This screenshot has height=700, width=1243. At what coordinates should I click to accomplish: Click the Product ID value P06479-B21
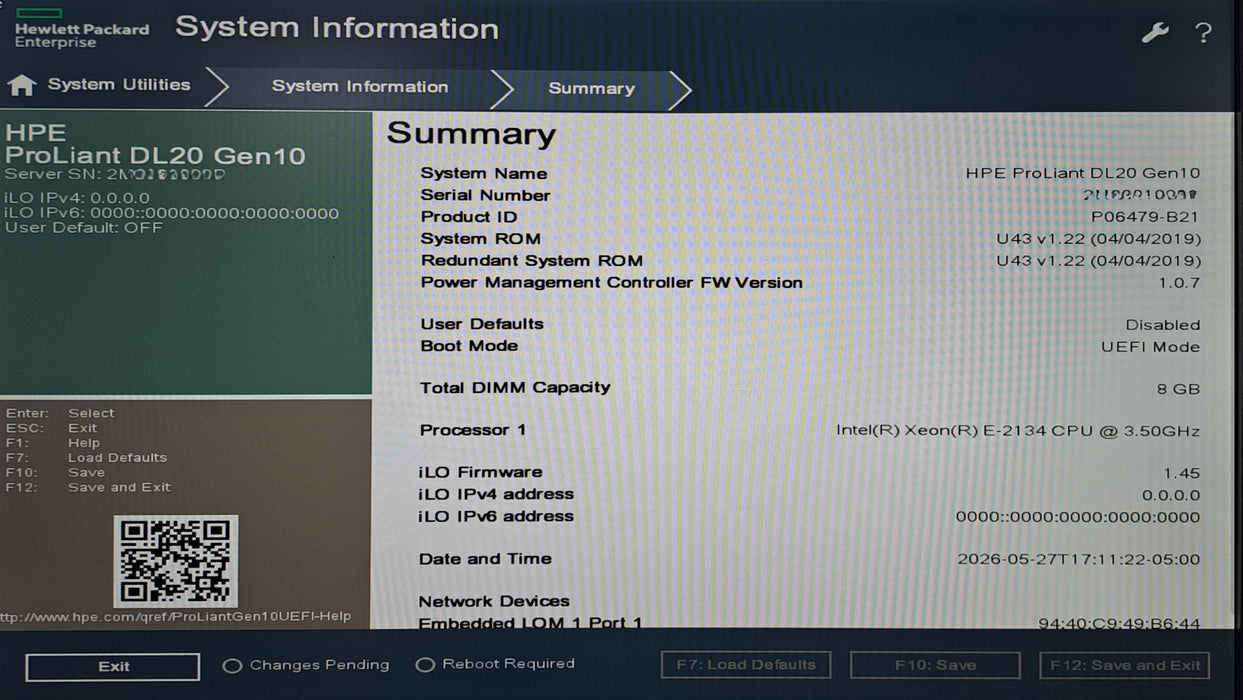[1145, 217]
